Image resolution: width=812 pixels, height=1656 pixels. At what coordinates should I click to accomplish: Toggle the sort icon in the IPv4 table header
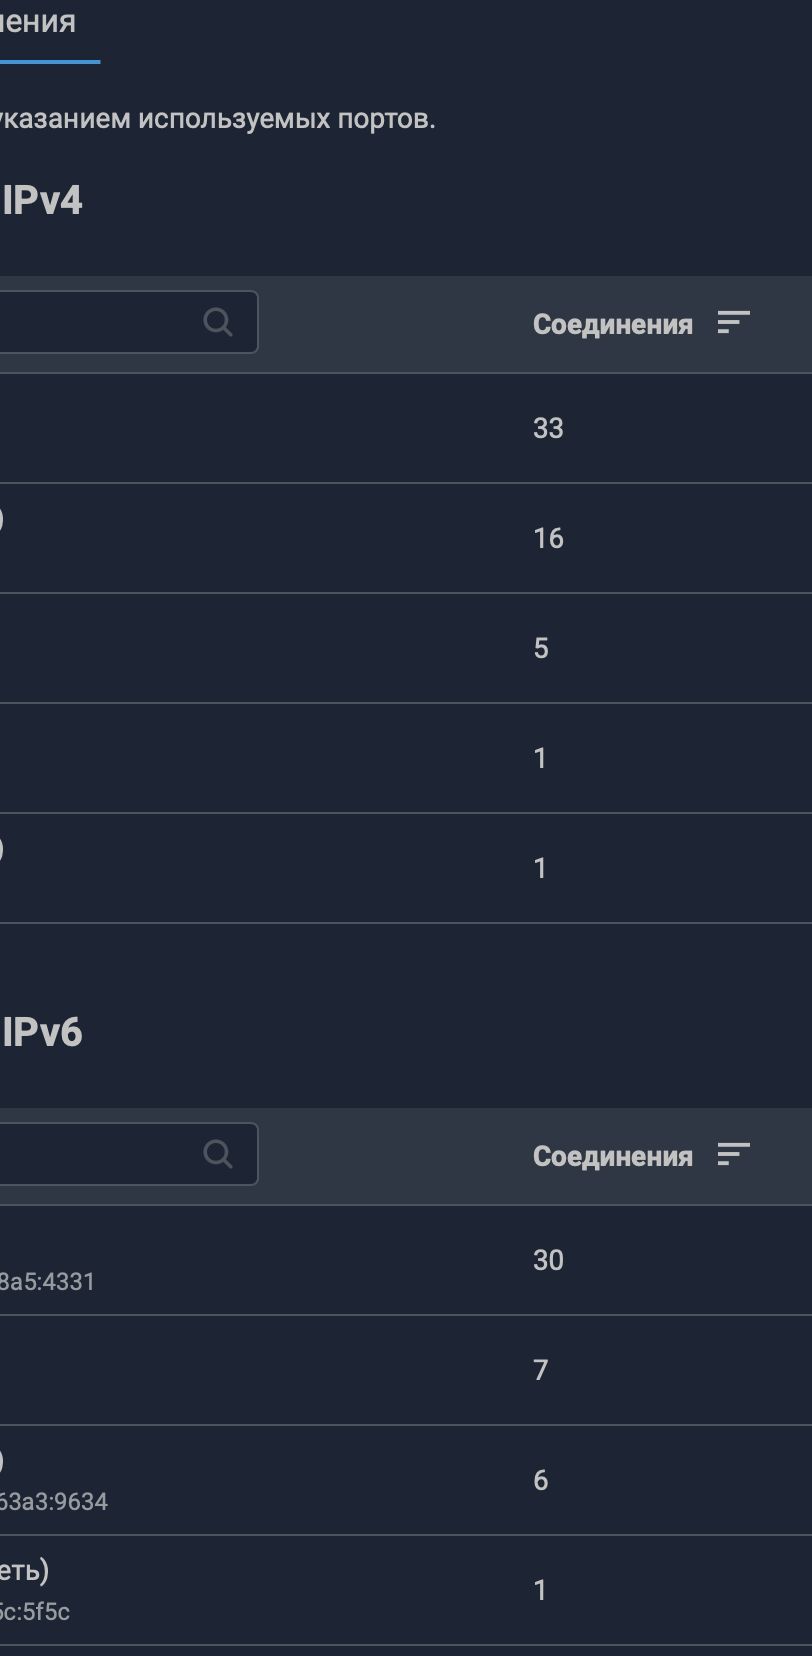tap(733, 322)
